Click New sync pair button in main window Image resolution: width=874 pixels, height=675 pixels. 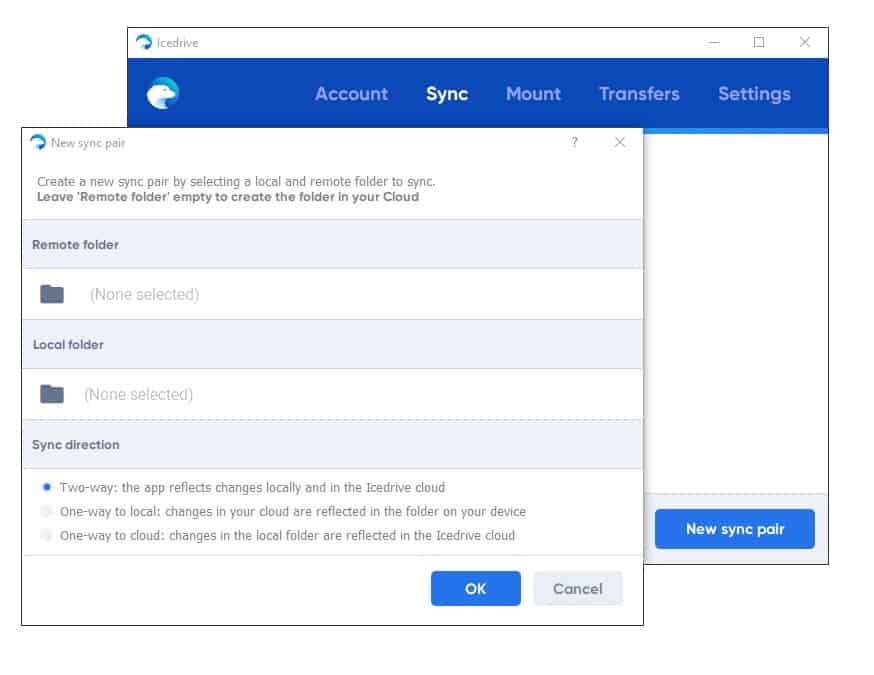[735, 529]
